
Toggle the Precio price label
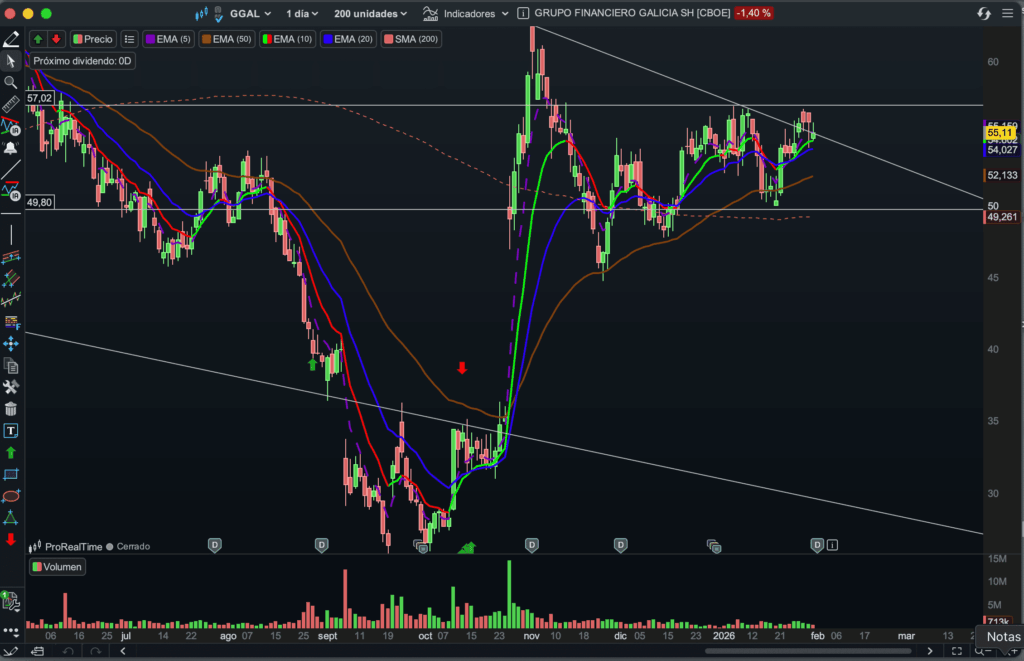(x=92, y=39)
